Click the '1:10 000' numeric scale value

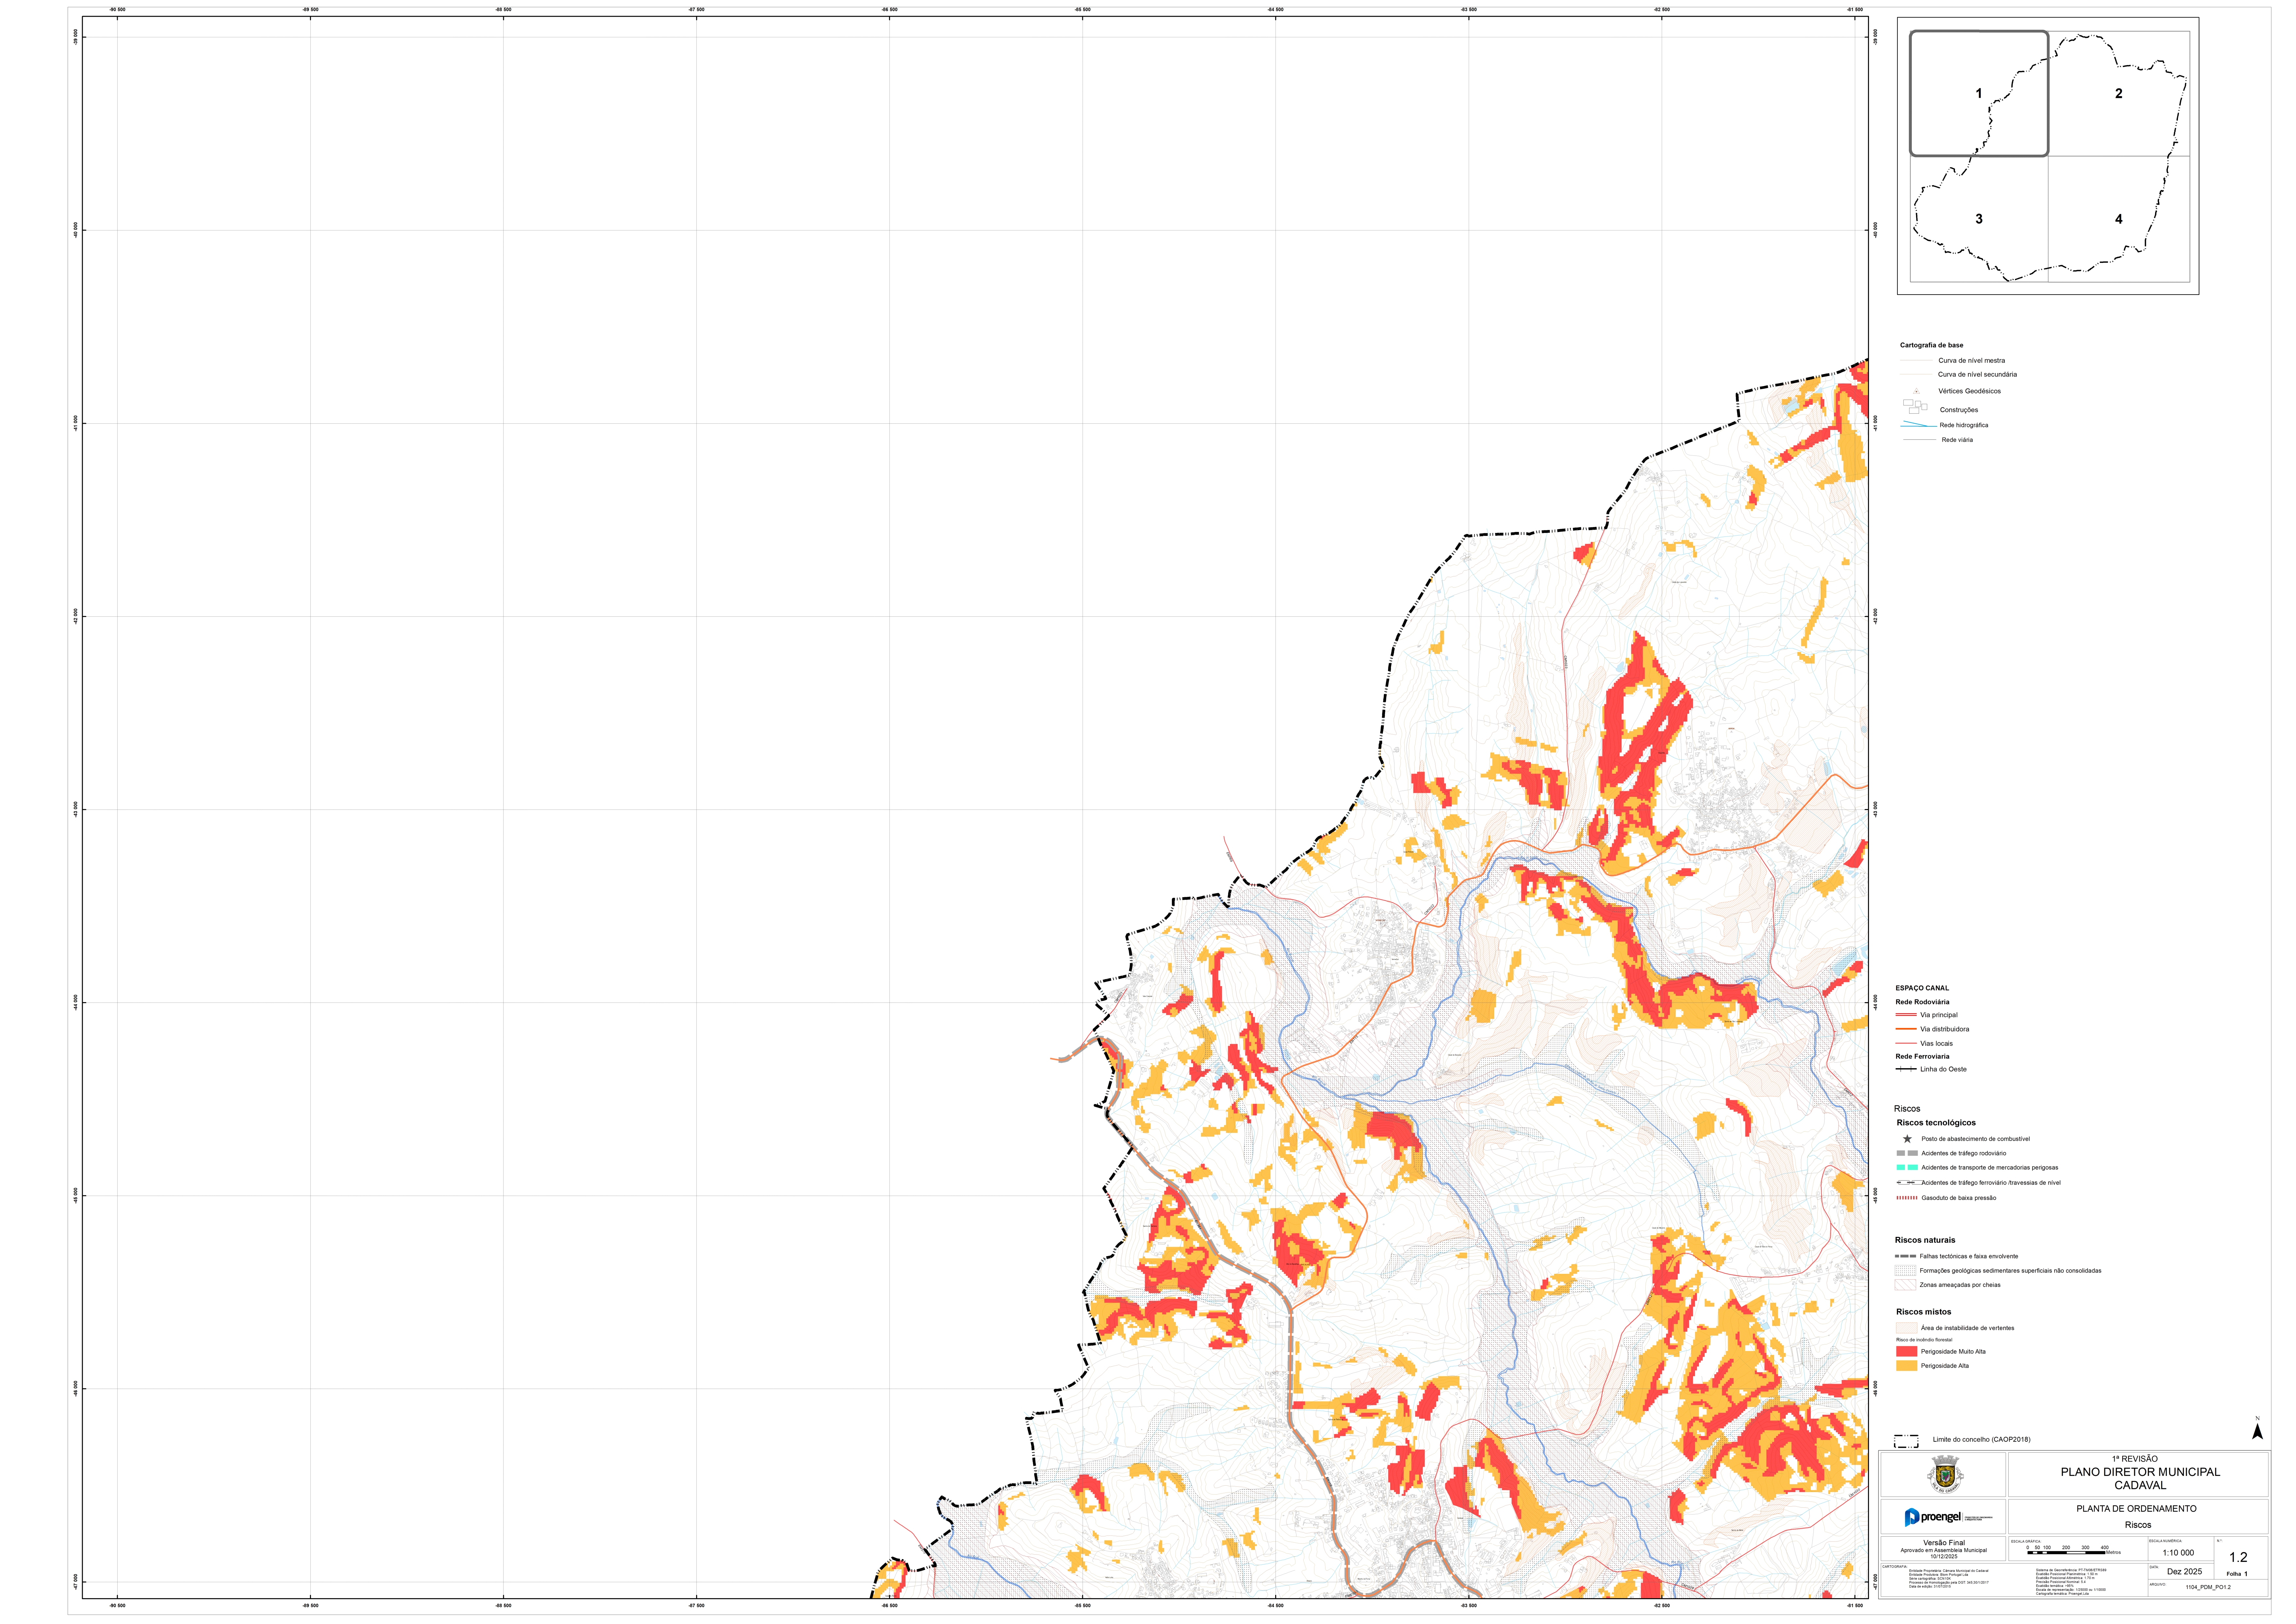[x=2178, y=1553]
